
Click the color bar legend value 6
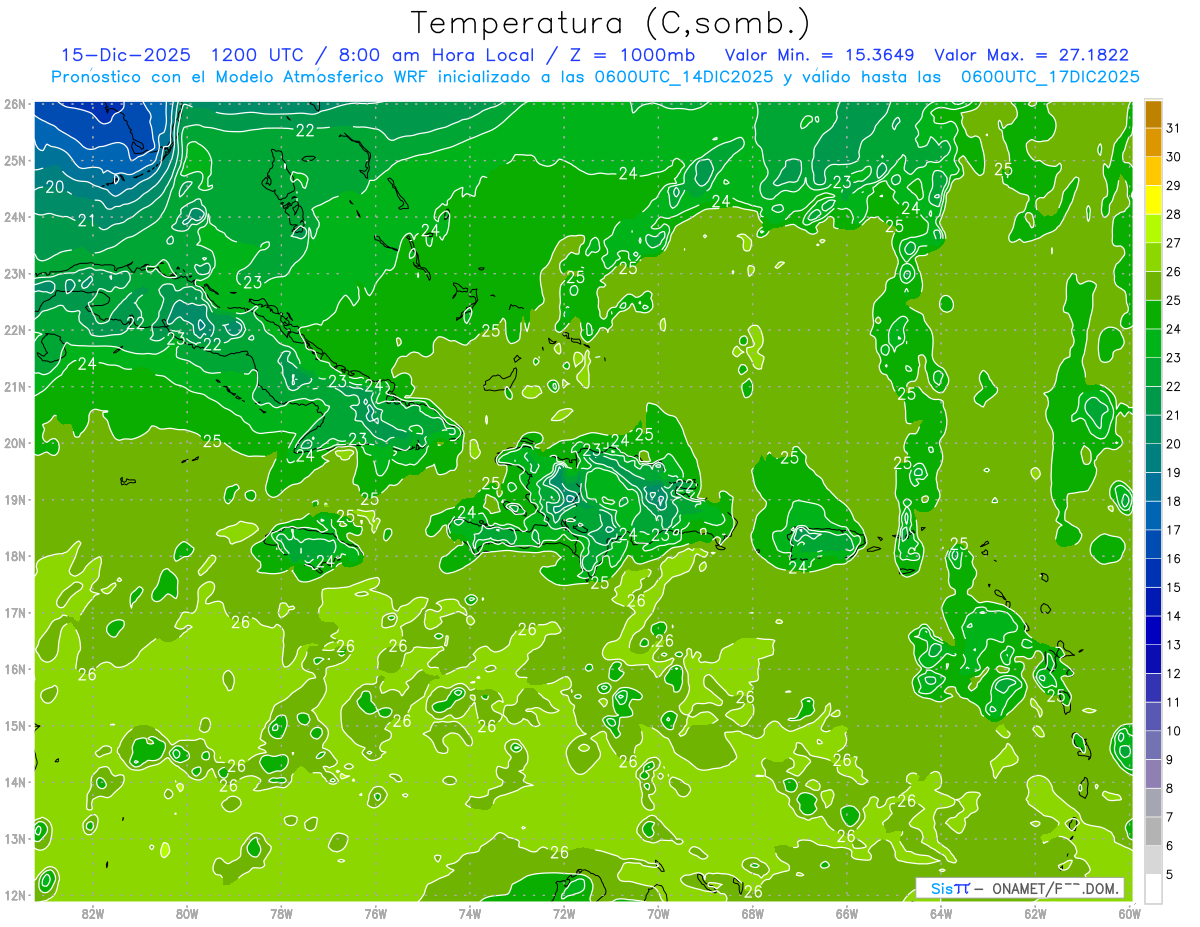click(1170, 845)
